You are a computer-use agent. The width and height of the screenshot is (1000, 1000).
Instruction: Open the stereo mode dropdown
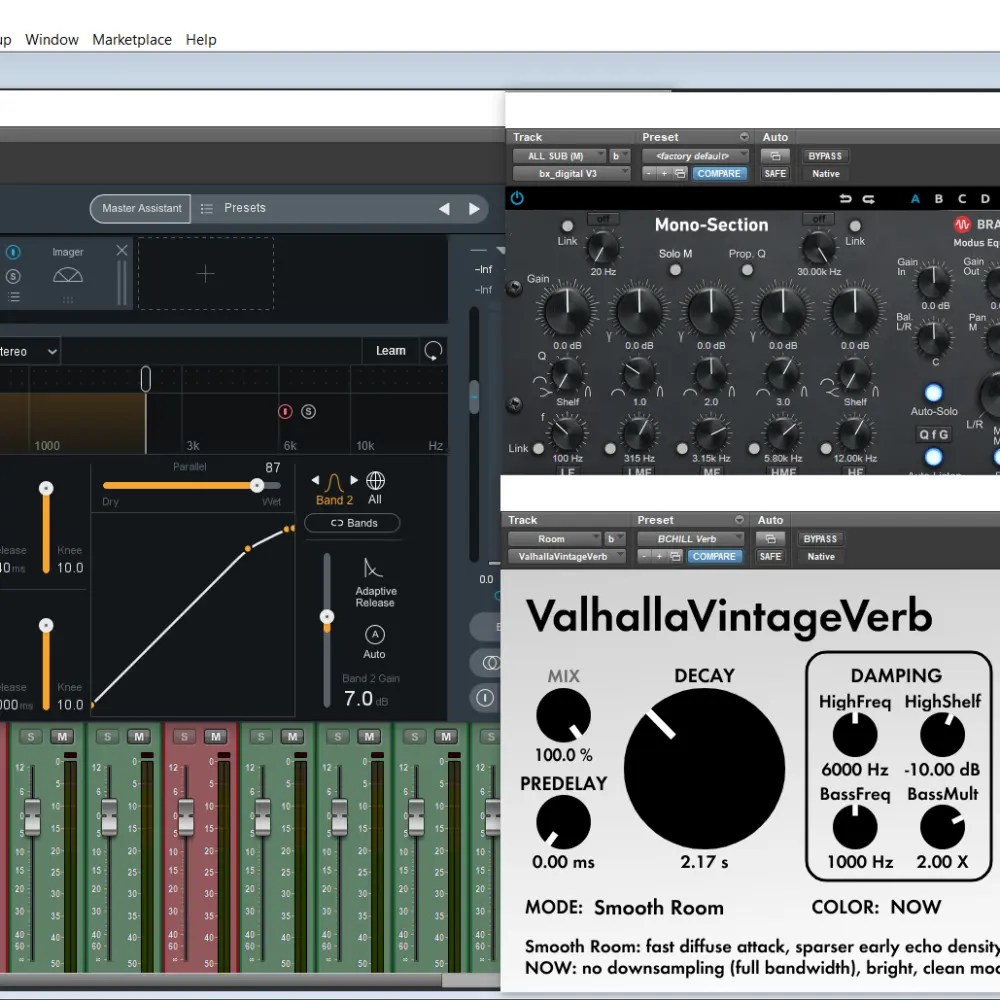[x=29, y=351]
